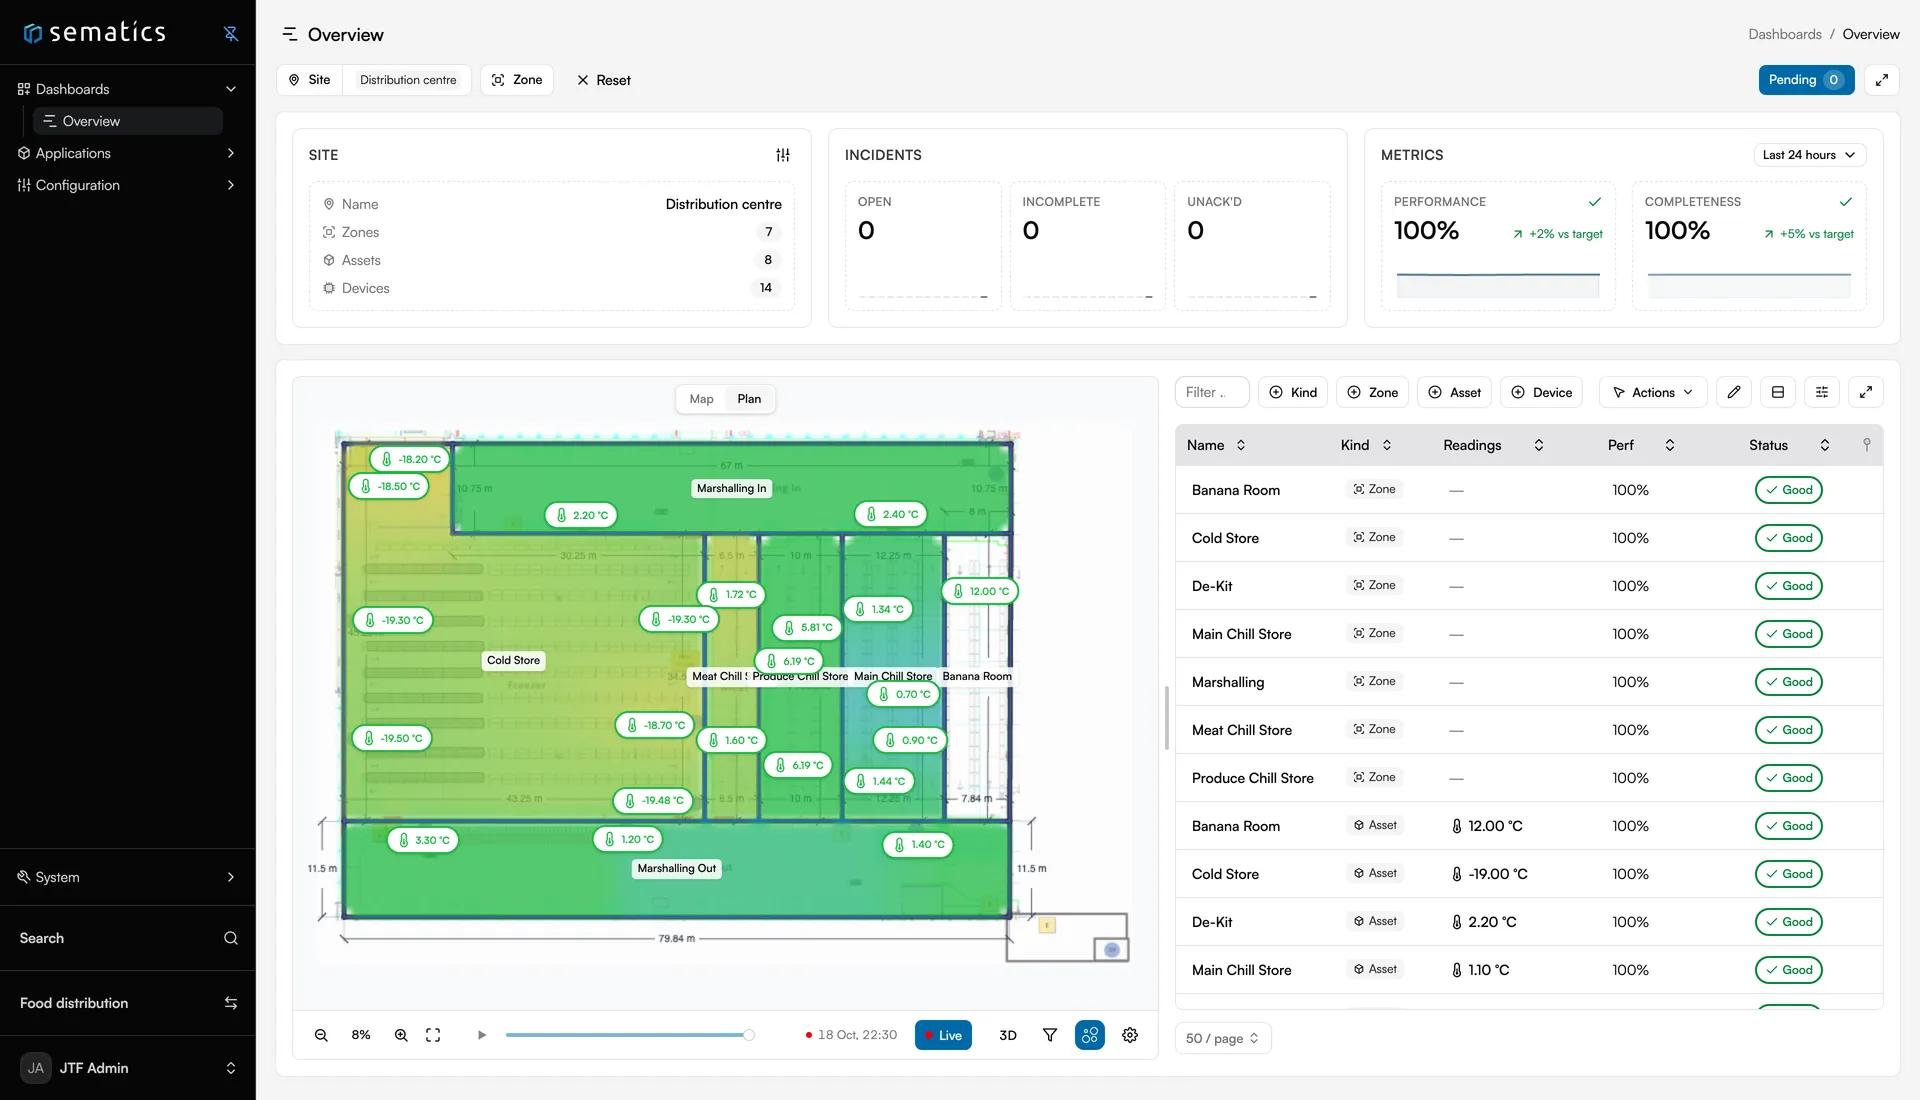1920x1100 pixels.
Task: Toggle 3D view of plan
Action: click(1008, 1035)
